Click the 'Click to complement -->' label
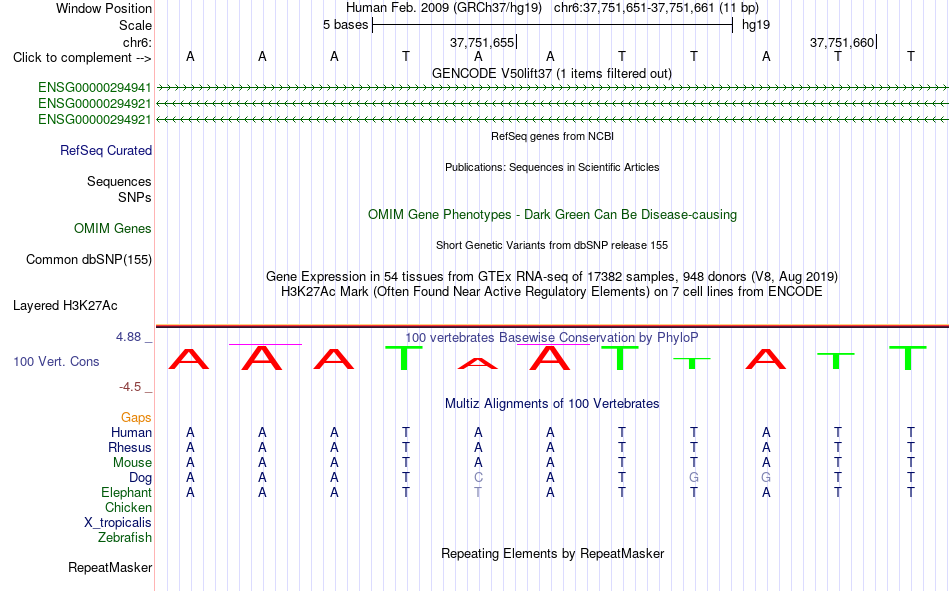950x591 pixels. click(82, 58)
